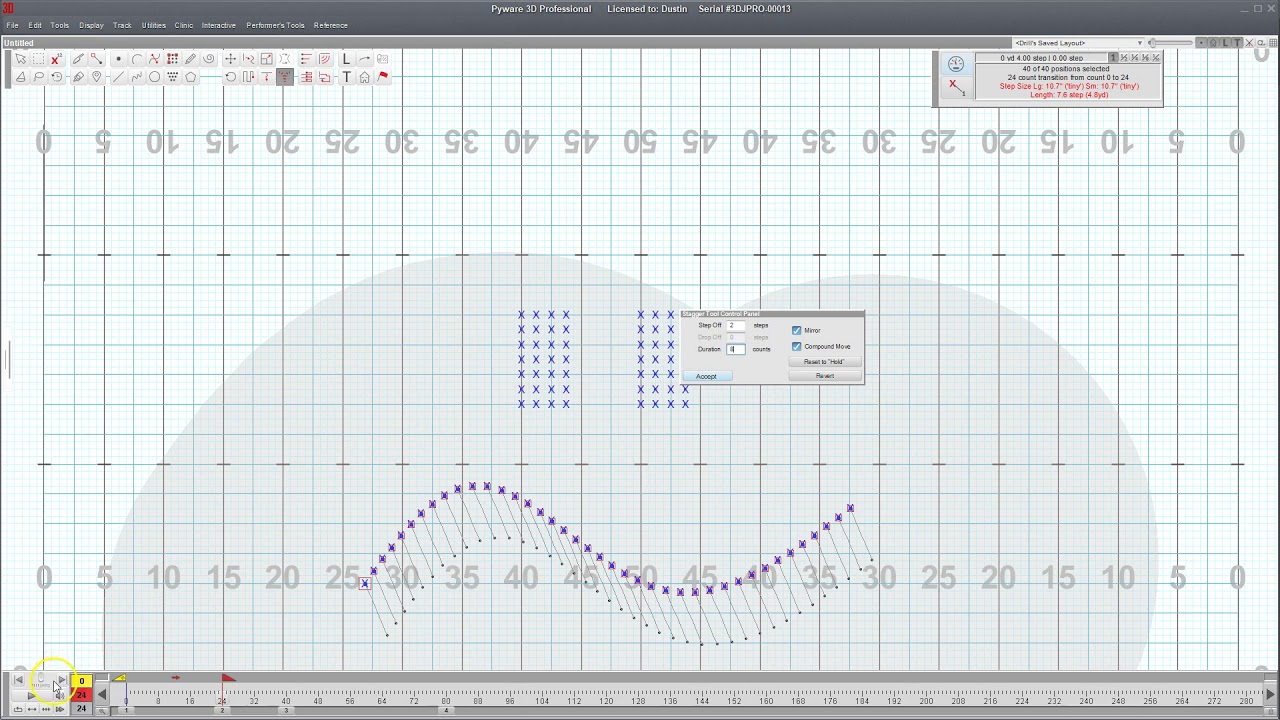The height and width of the screenshot is (720, 1280).
Task: Click the Step Off input field
Action: 735,326
